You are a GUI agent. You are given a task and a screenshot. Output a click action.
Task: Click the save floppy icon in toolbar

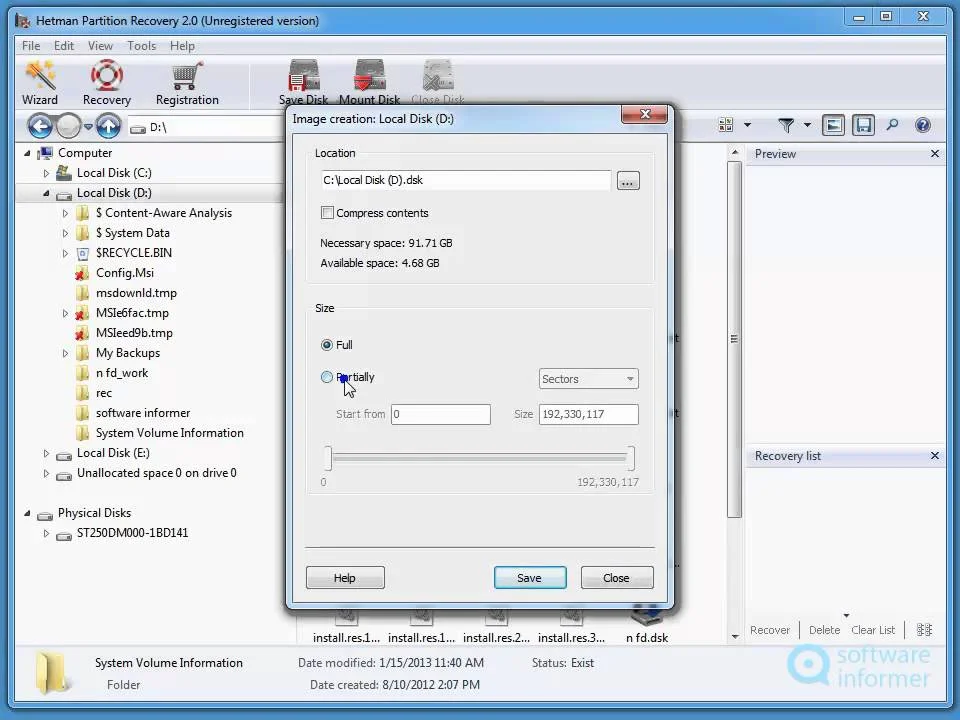(863, 126)
